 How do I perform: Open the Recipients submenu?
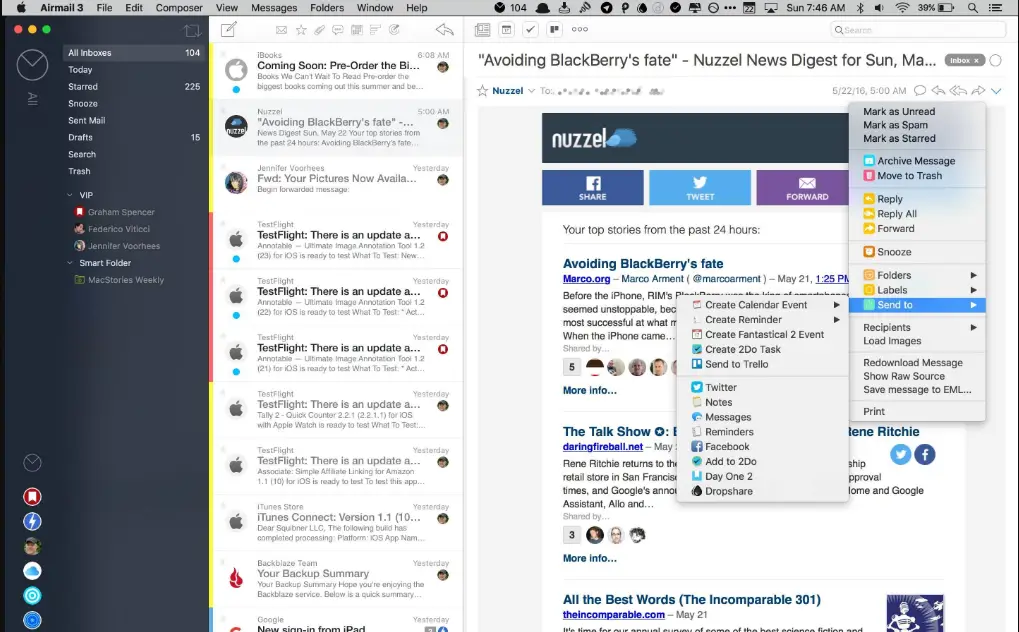[917, 327]
